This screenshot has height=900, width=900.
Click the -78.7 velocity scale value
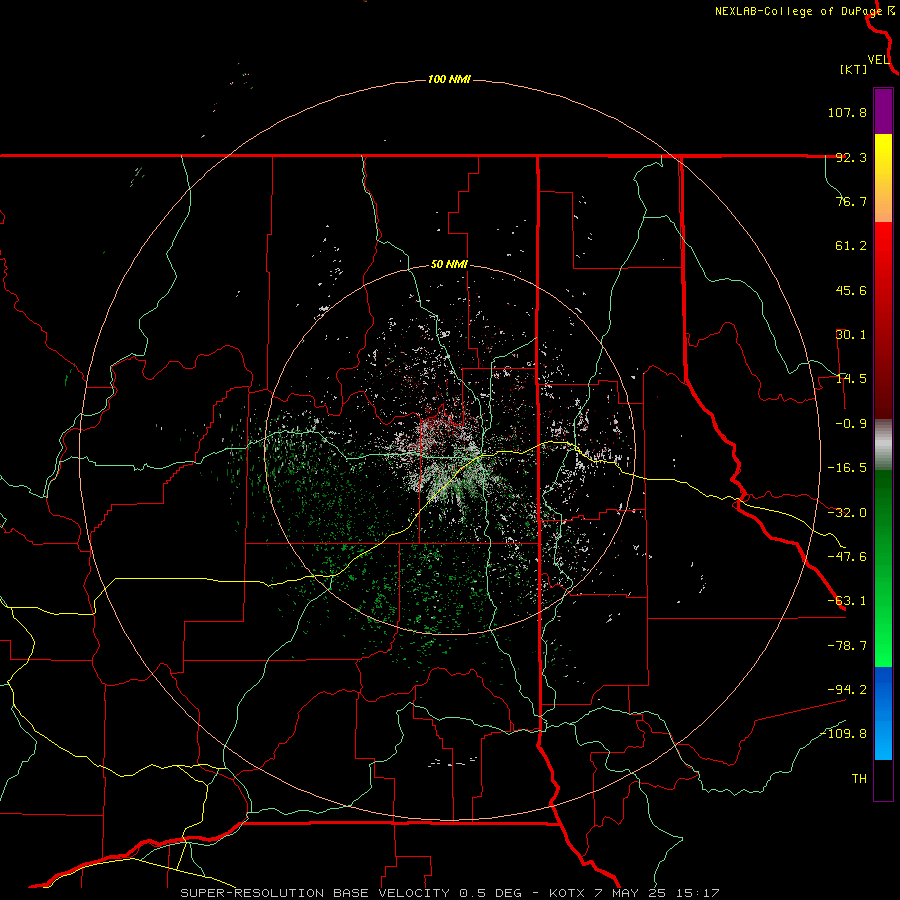(x=847, y=646)
